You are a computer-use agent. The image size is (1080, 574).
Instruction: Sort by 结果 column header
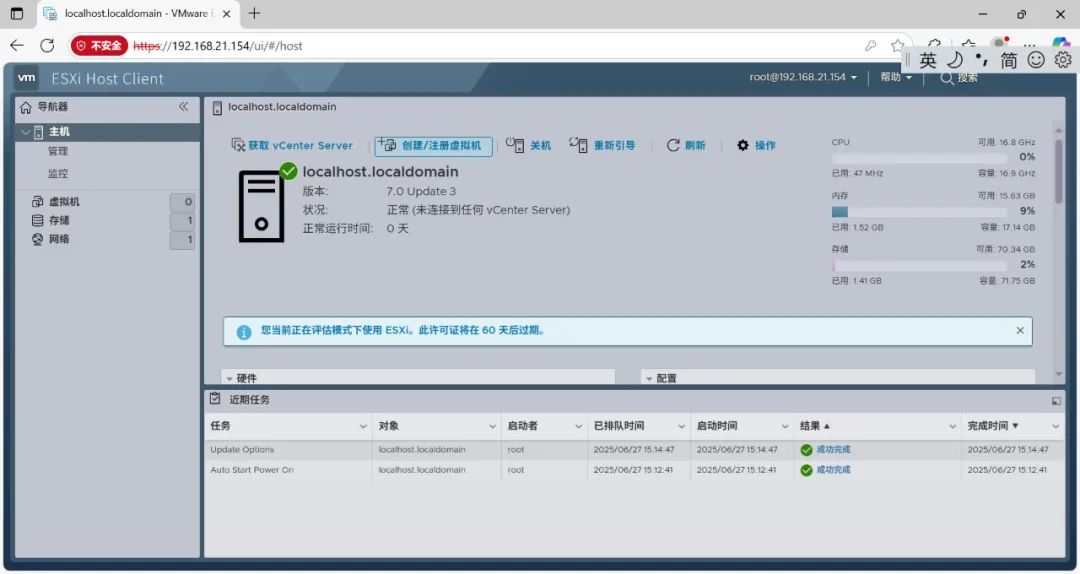[x=815, y=426]
